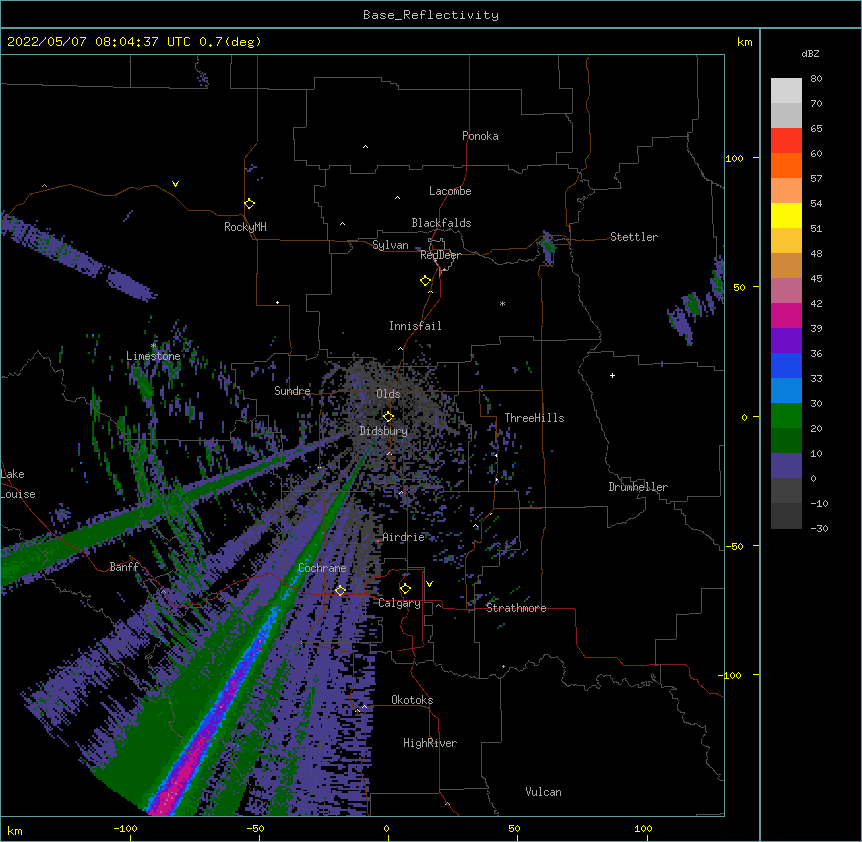Click the Sundre town label
The width and height of the screenshot is (862, 842).
coord(292,391)
